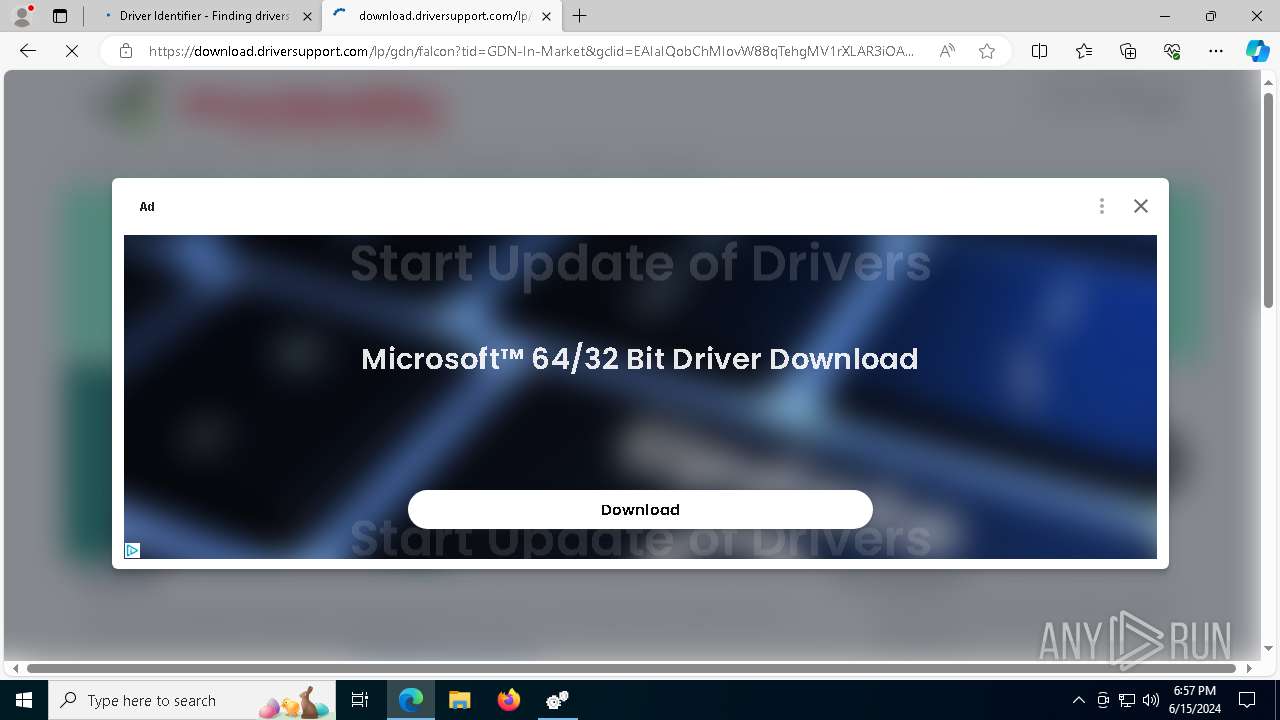View site information lock icon

coord(126,51)
